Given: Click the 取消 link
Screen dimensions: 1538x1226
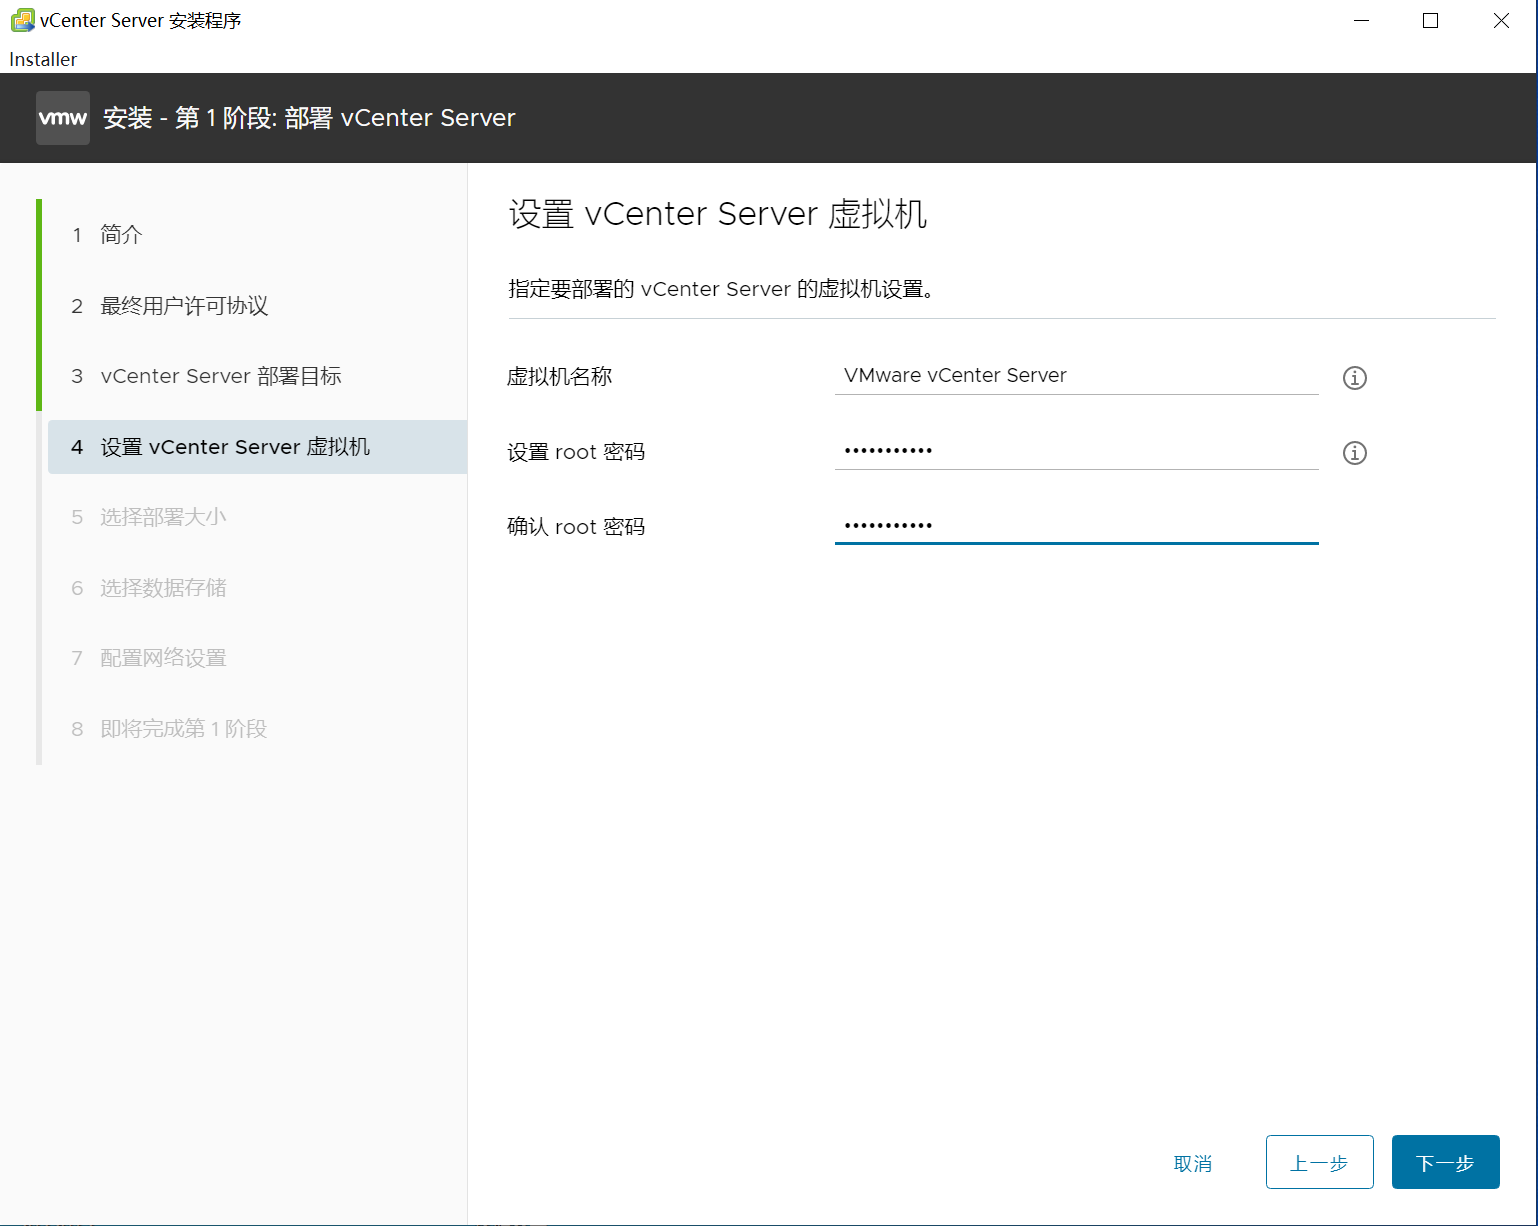Looking at the screenshot, I should coord(1193,1163).
